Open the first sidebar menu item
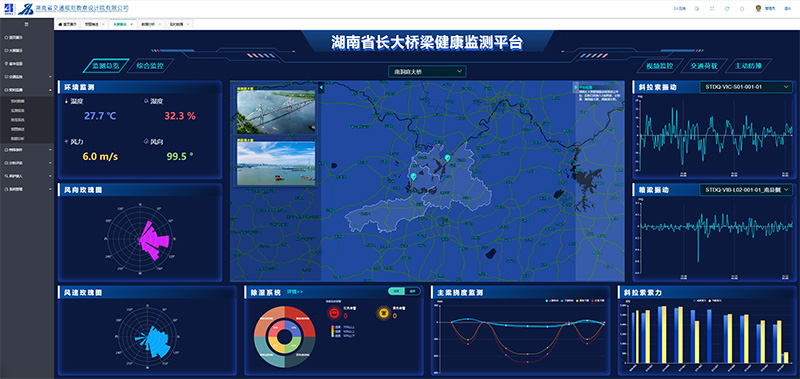 (x=27, y=37)
